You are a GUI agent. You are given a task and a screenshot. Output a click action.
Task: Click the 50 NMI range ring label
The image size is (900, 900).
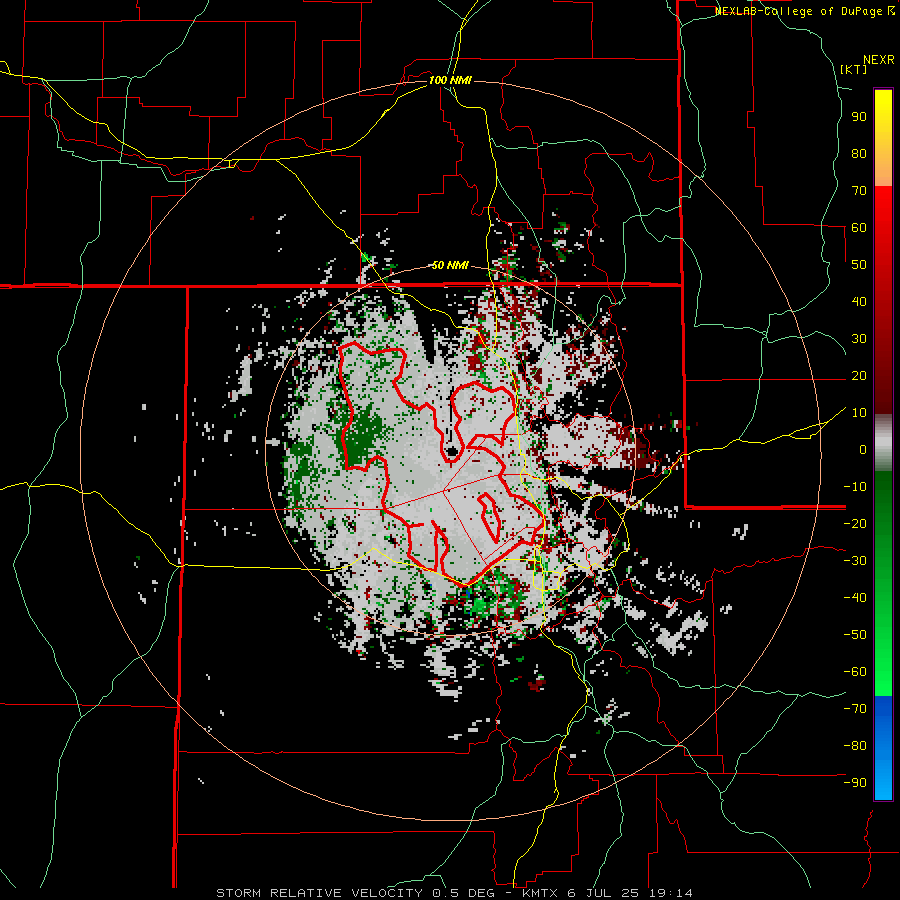pos(449,265)
